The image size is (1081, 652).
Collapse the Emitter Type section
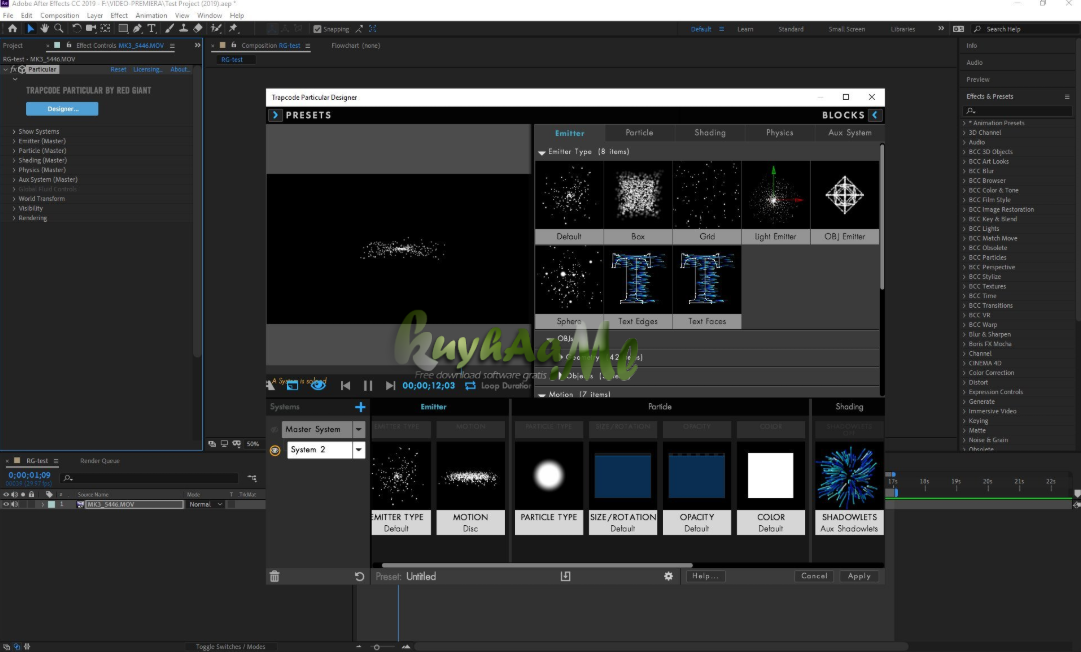point(542,152)
